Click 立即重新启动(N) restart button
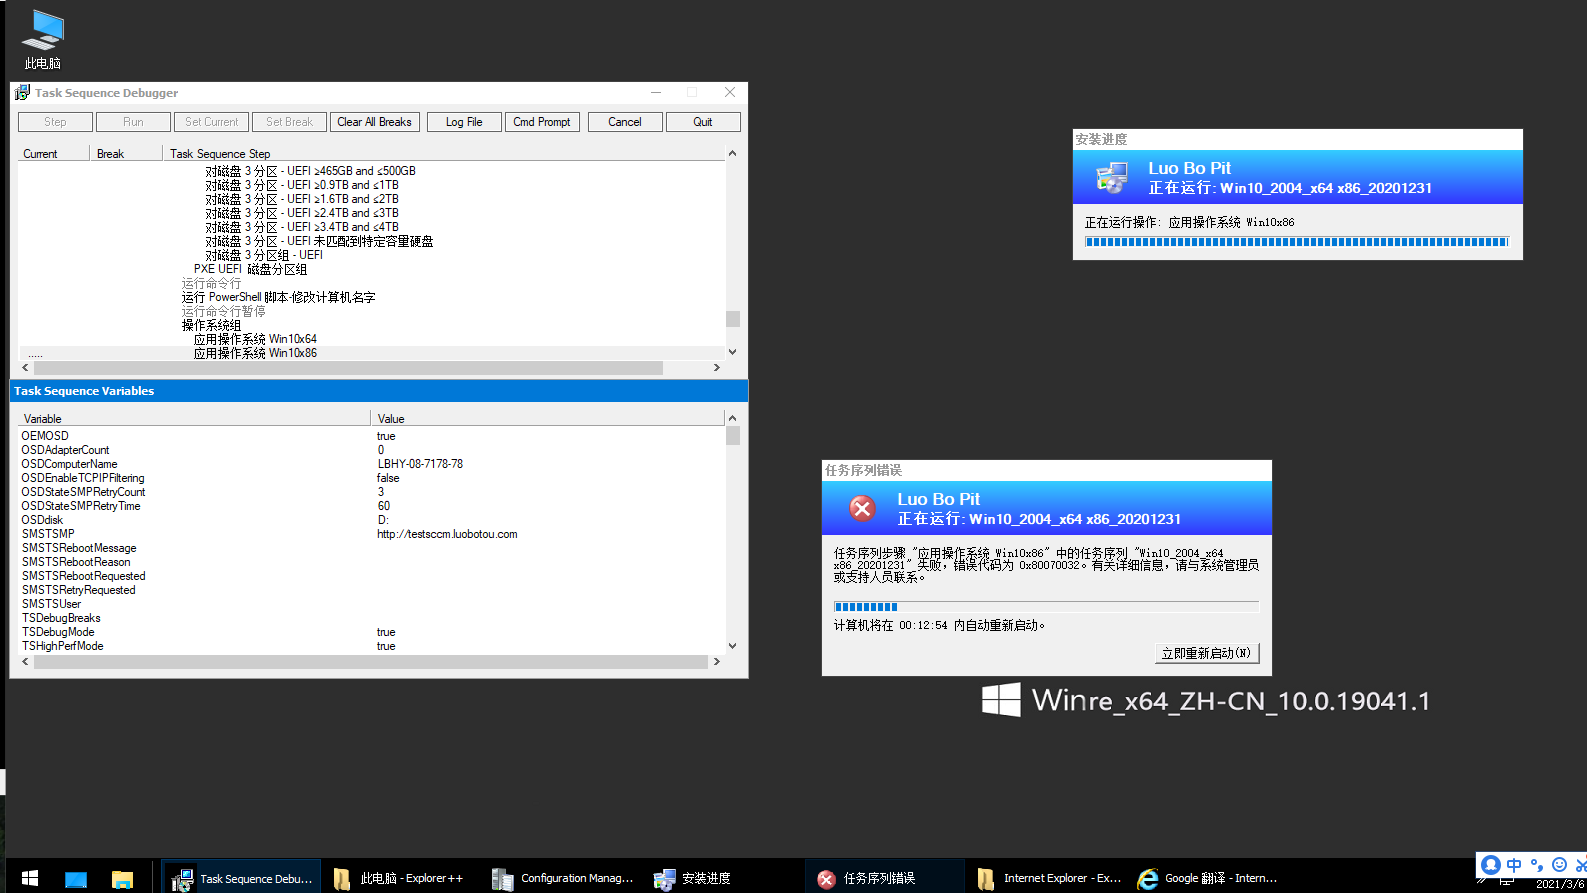The image size is (1587, 893). tap(1206, 653)
